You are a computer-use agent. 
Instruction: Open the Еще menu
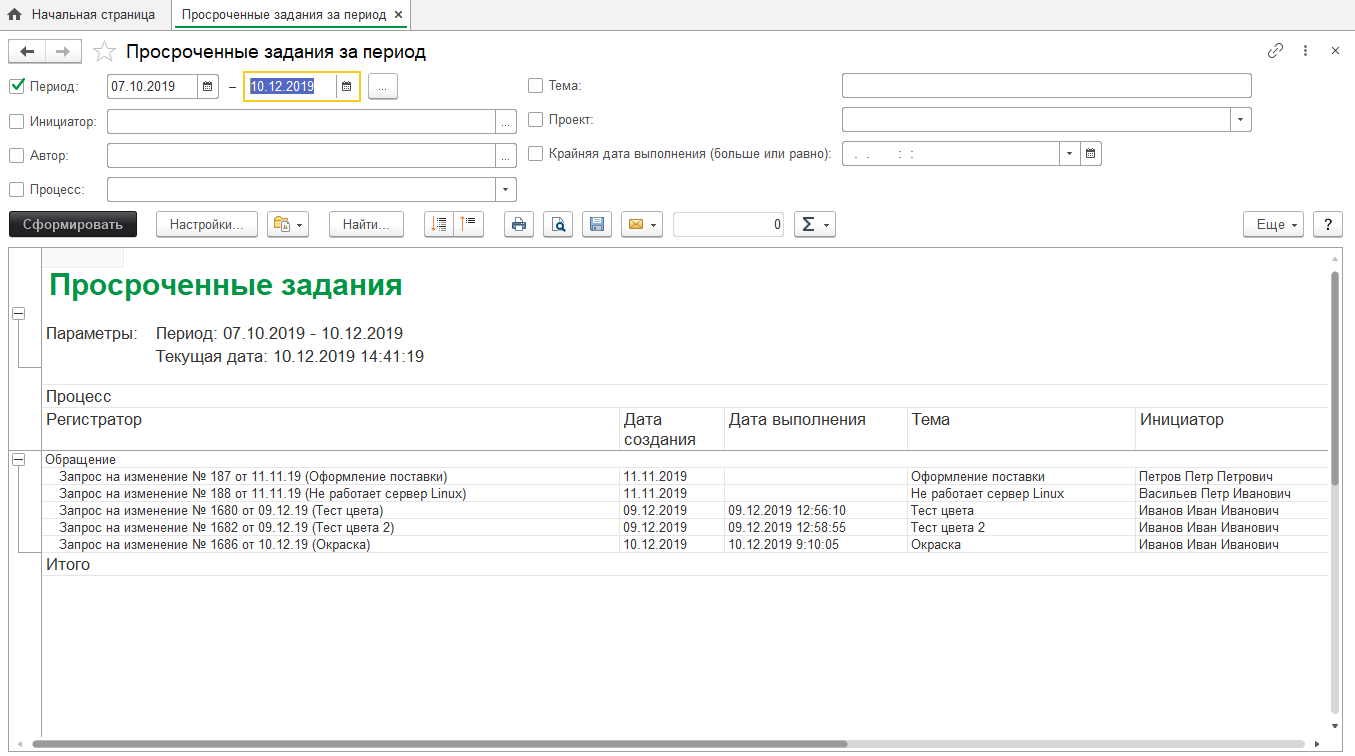(x=1273, y=225)
